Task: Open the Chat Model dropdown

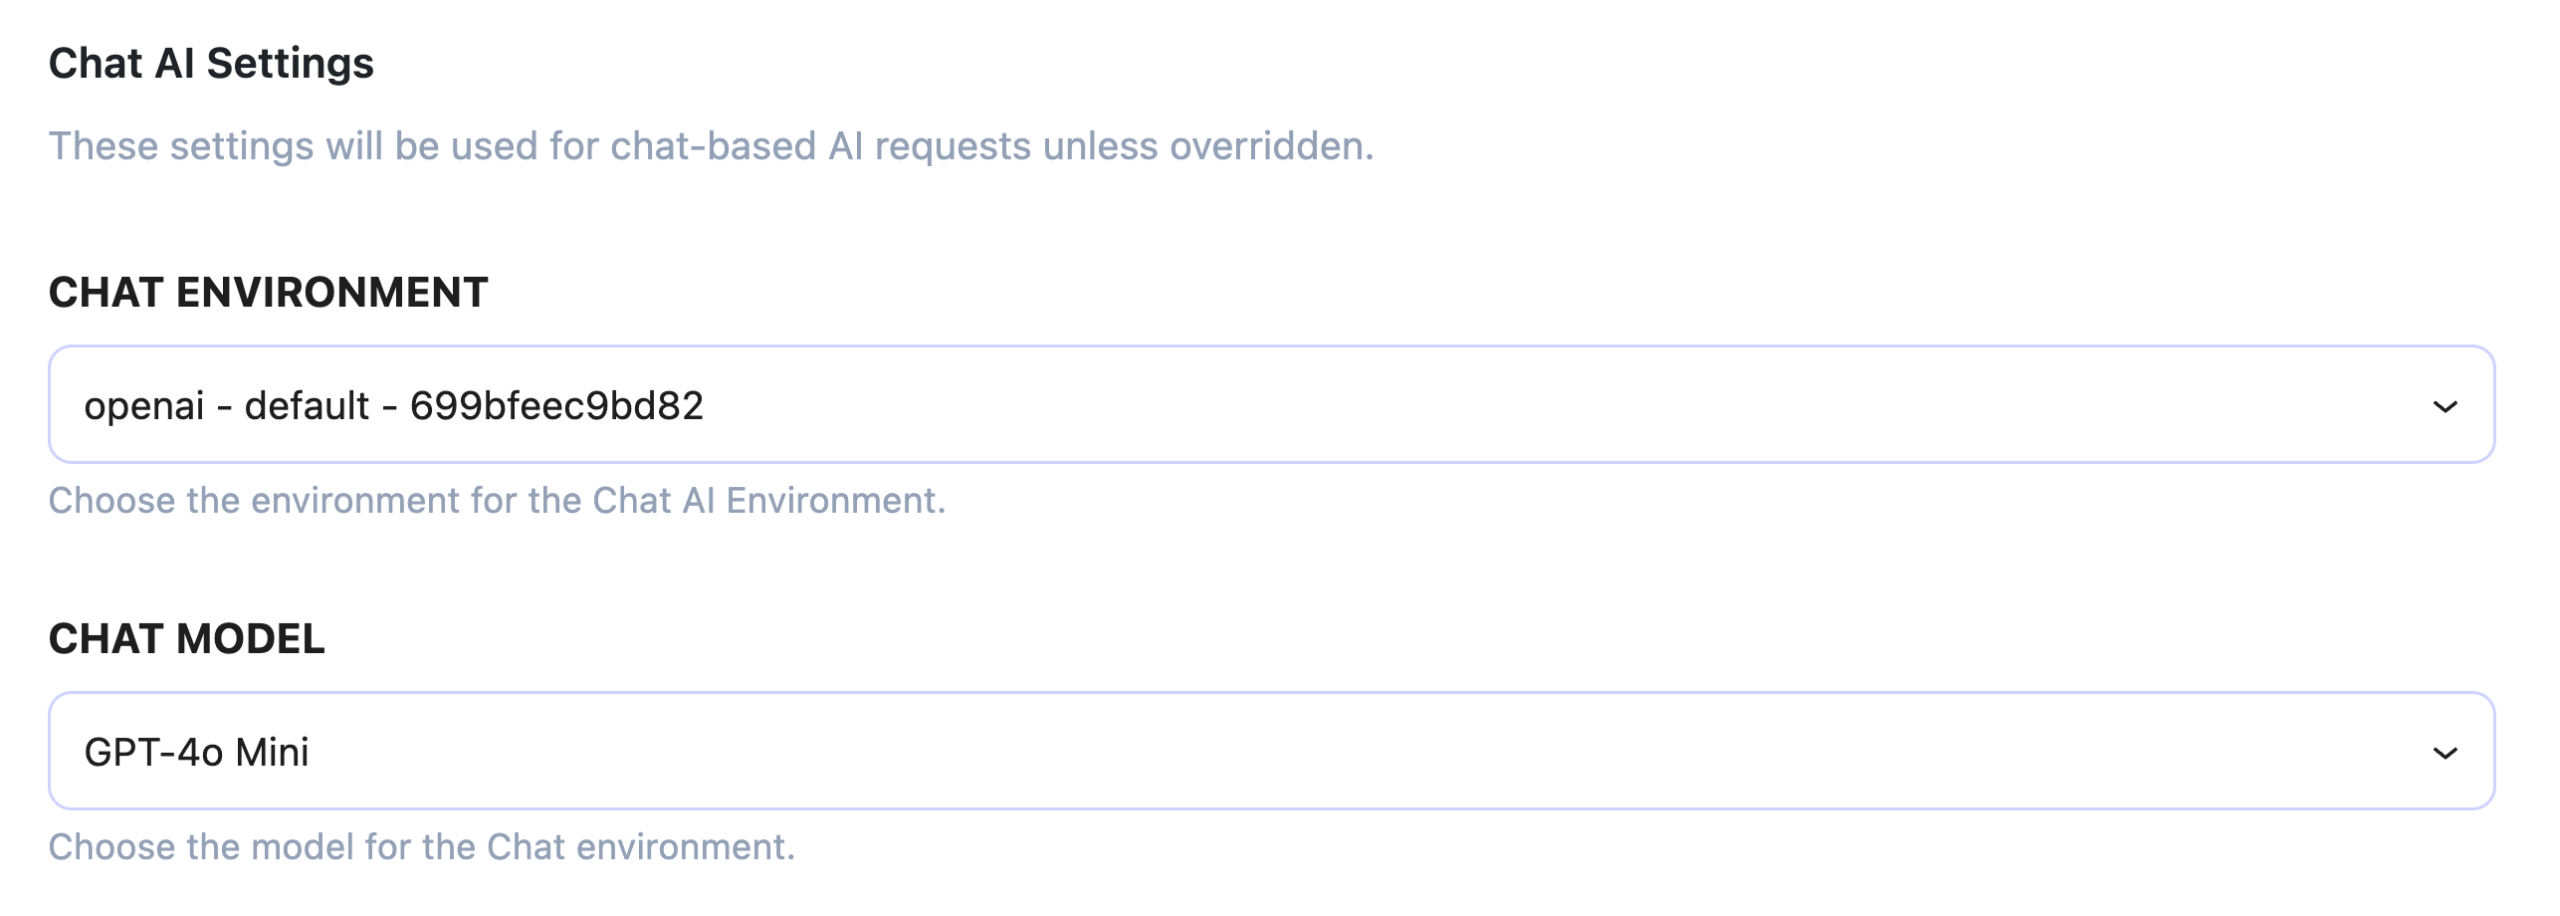Action: pos(1270,750)
